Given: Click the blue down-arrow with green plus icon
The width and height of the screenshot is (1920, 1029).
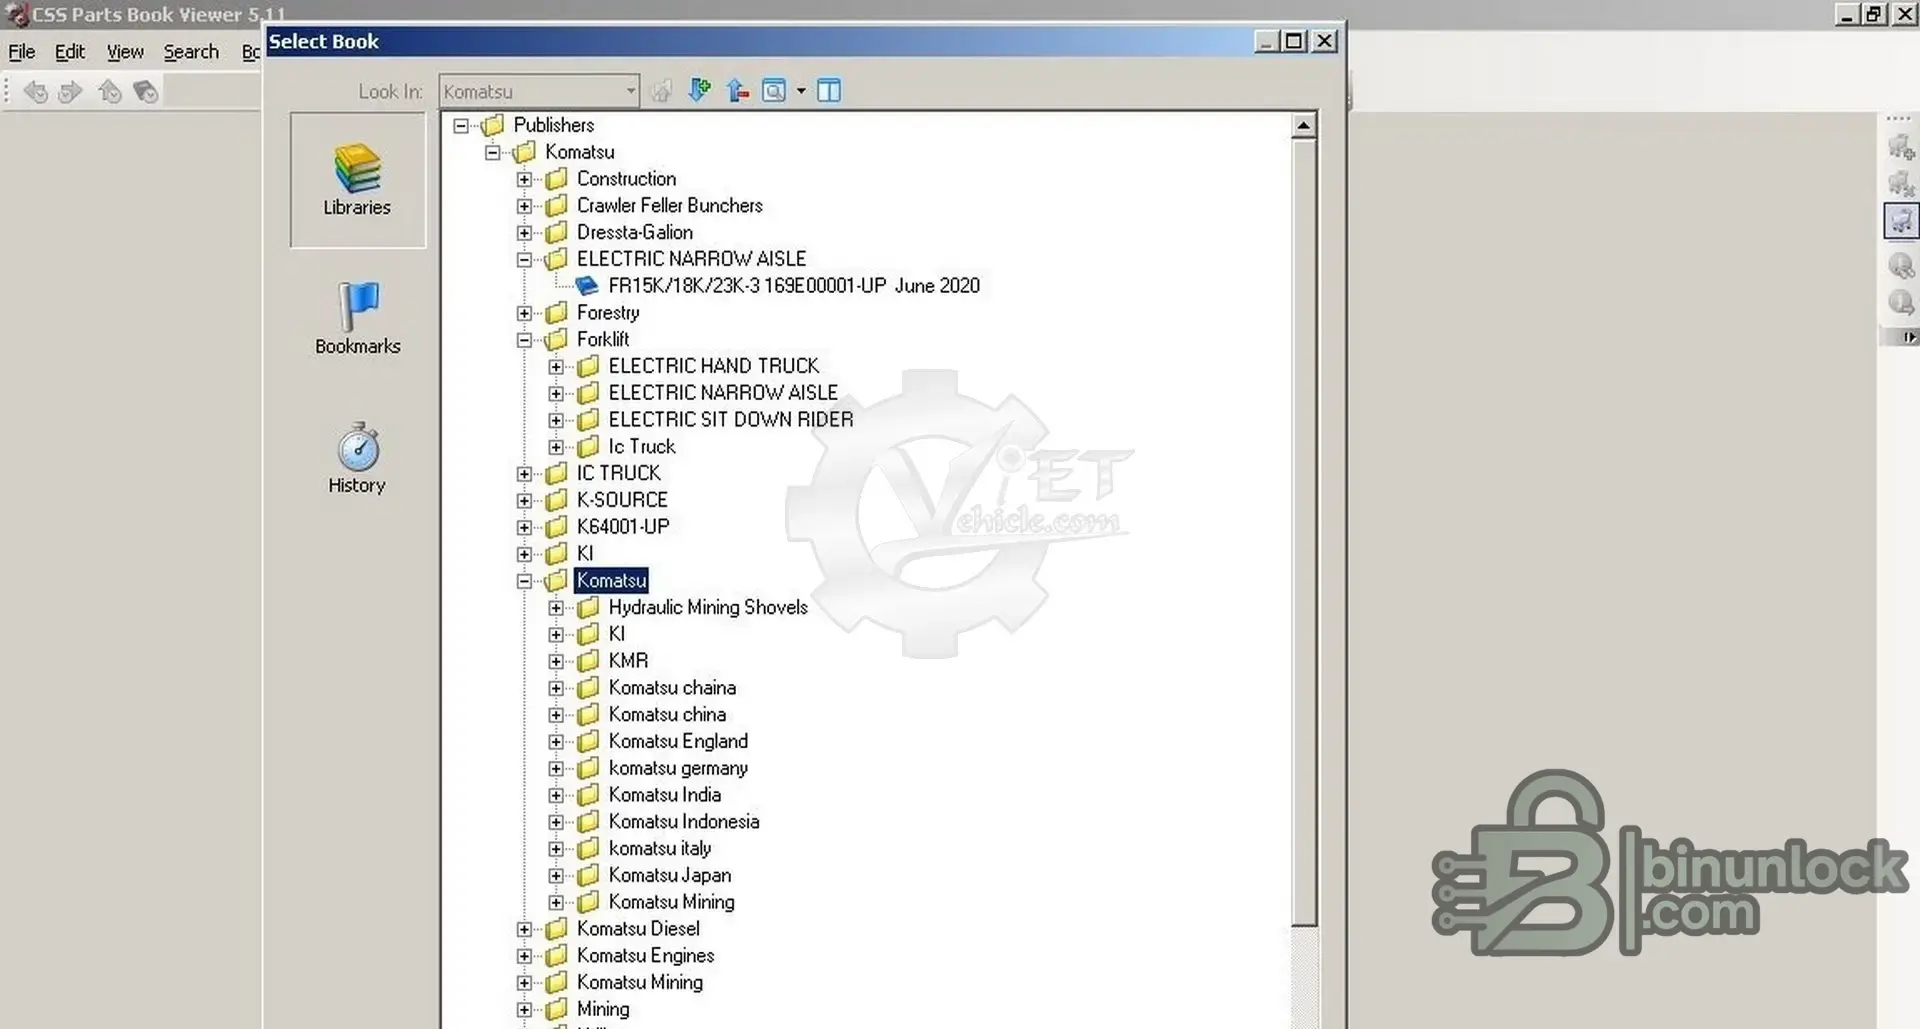Looking at the screenshot, I should [x=699, y=91].
